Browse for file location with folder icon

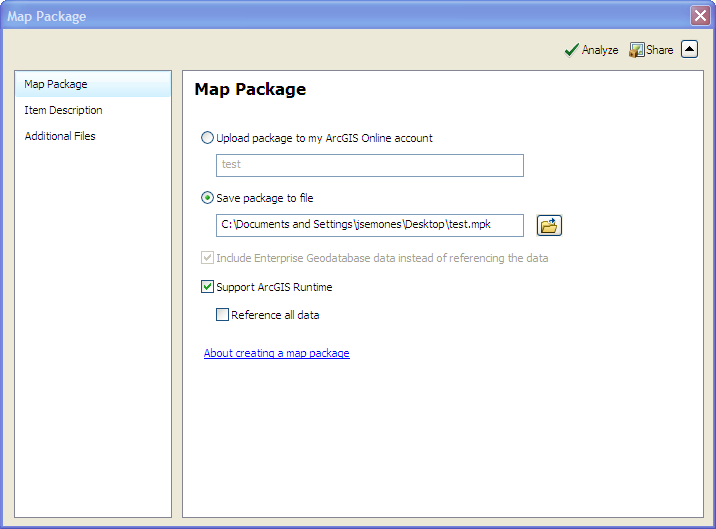point(549,226)
